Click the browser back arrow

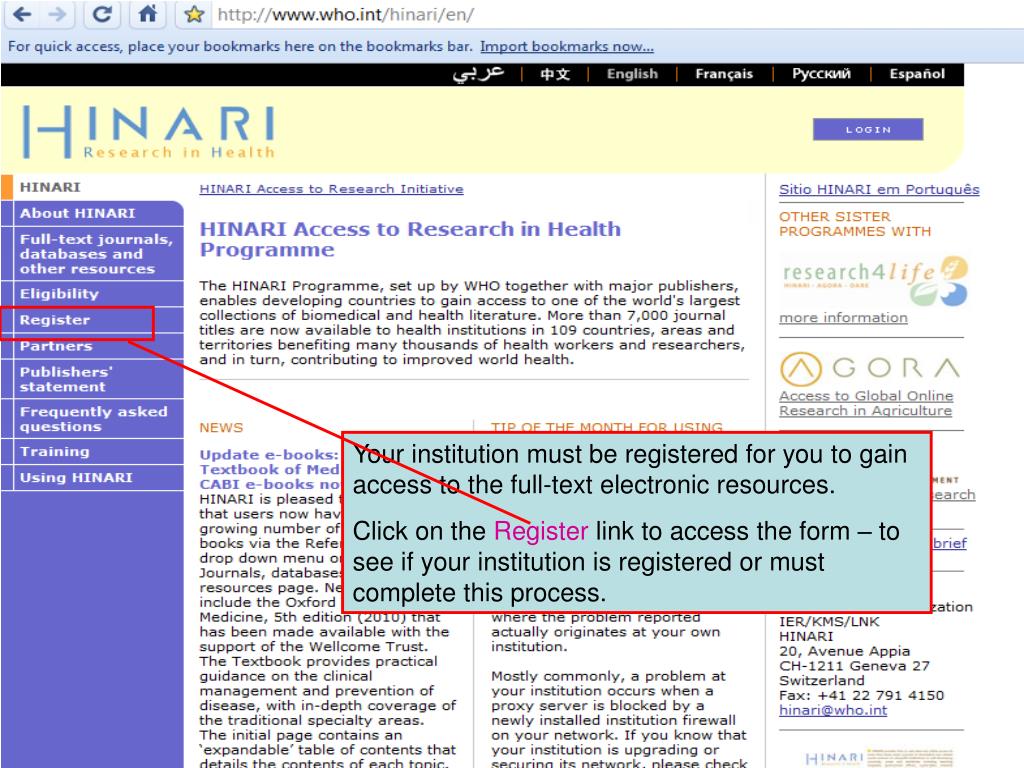22,14
